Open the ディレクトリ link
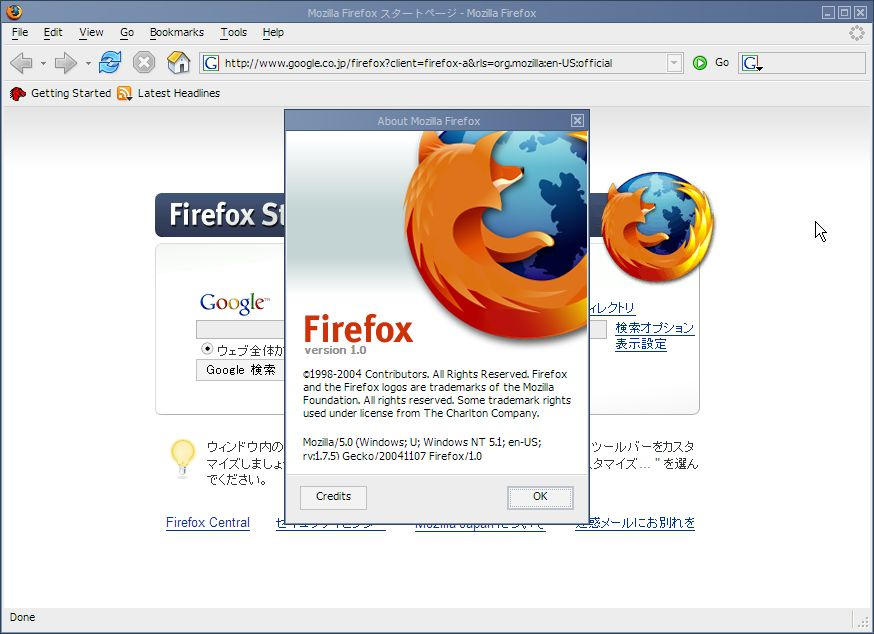 [x=612, y=308]
